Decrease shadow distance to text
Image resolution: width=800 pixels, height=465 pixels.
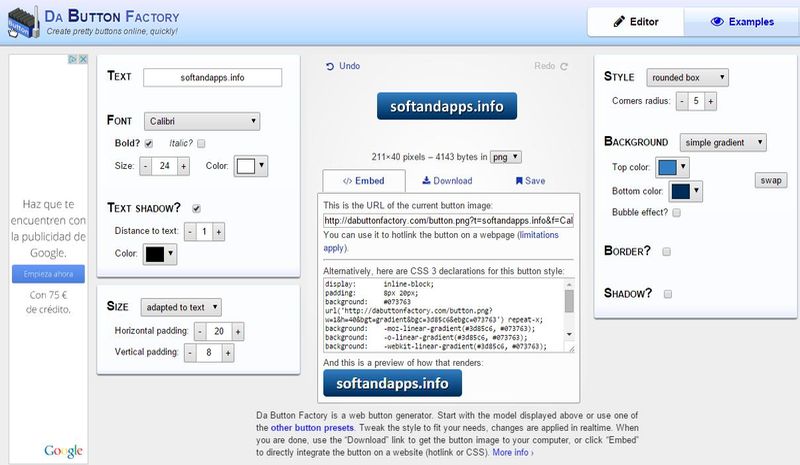[x=190, y=232]
